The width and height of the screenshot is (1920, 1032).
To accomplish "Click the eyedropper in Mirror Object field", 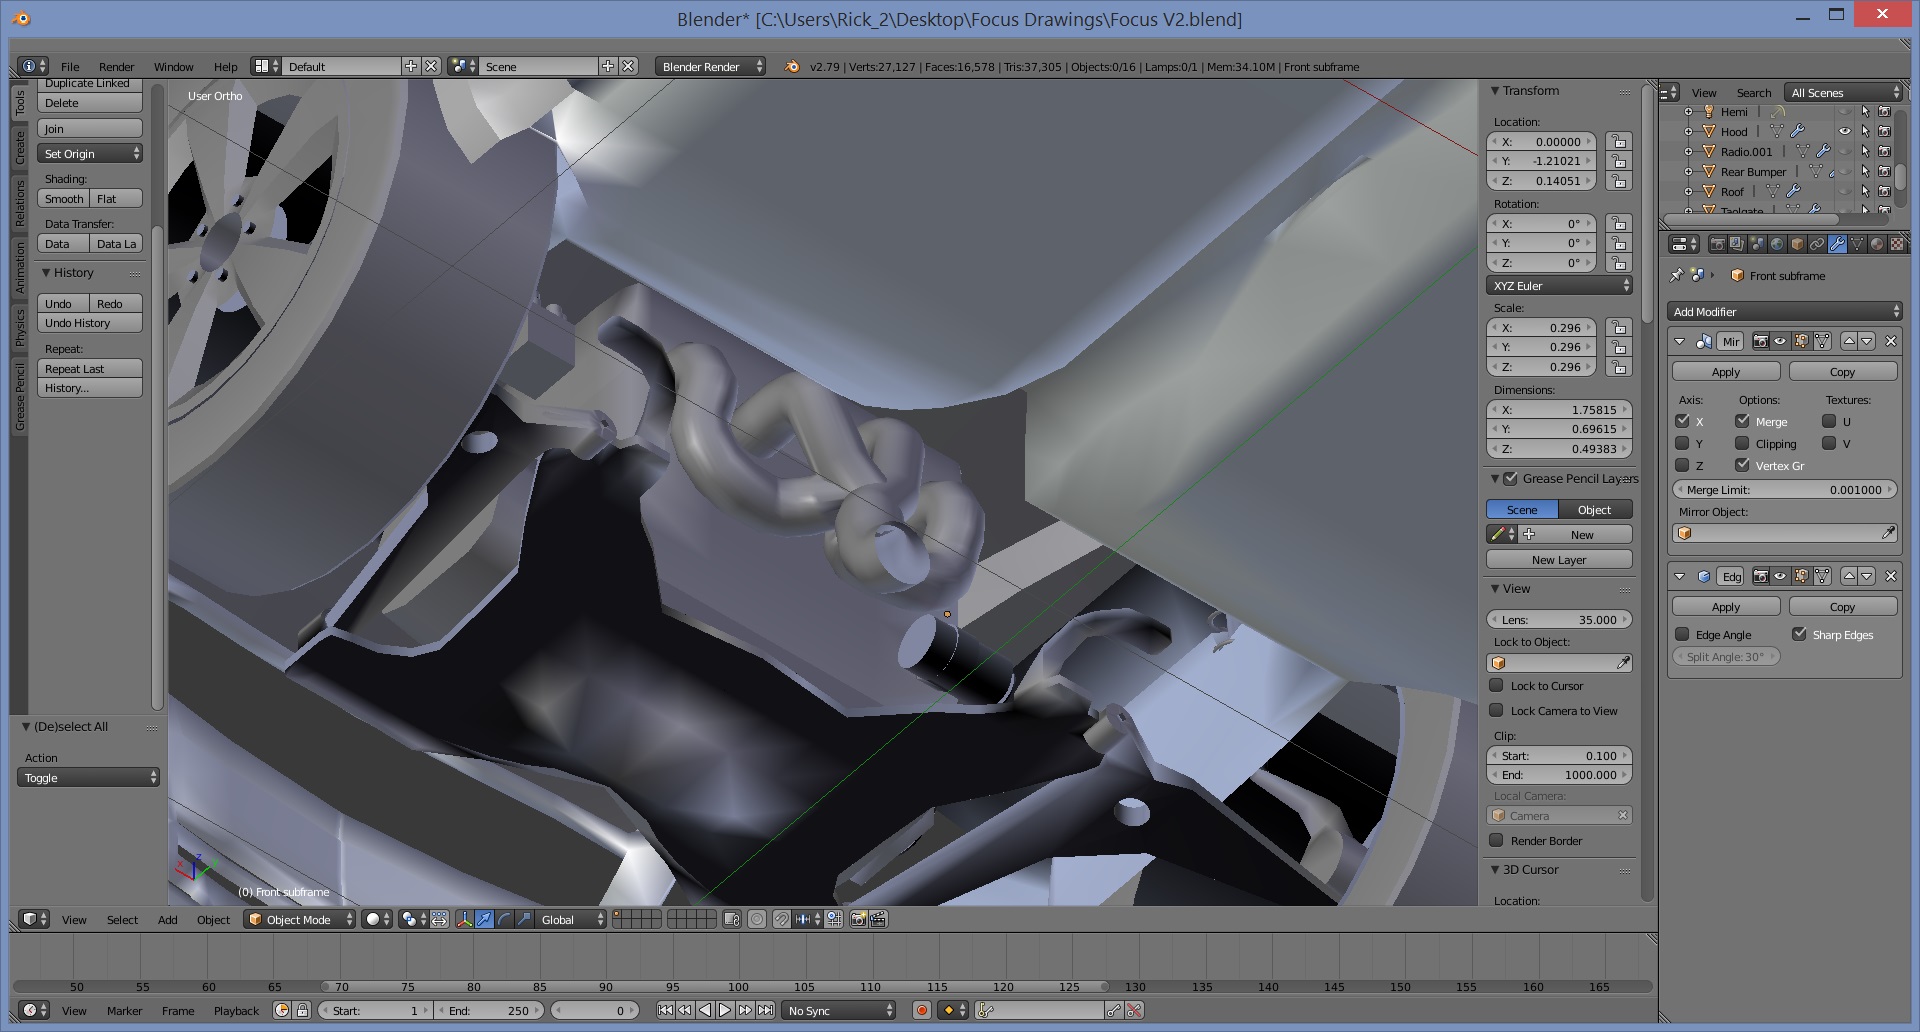I will [x=1887, y=534].
